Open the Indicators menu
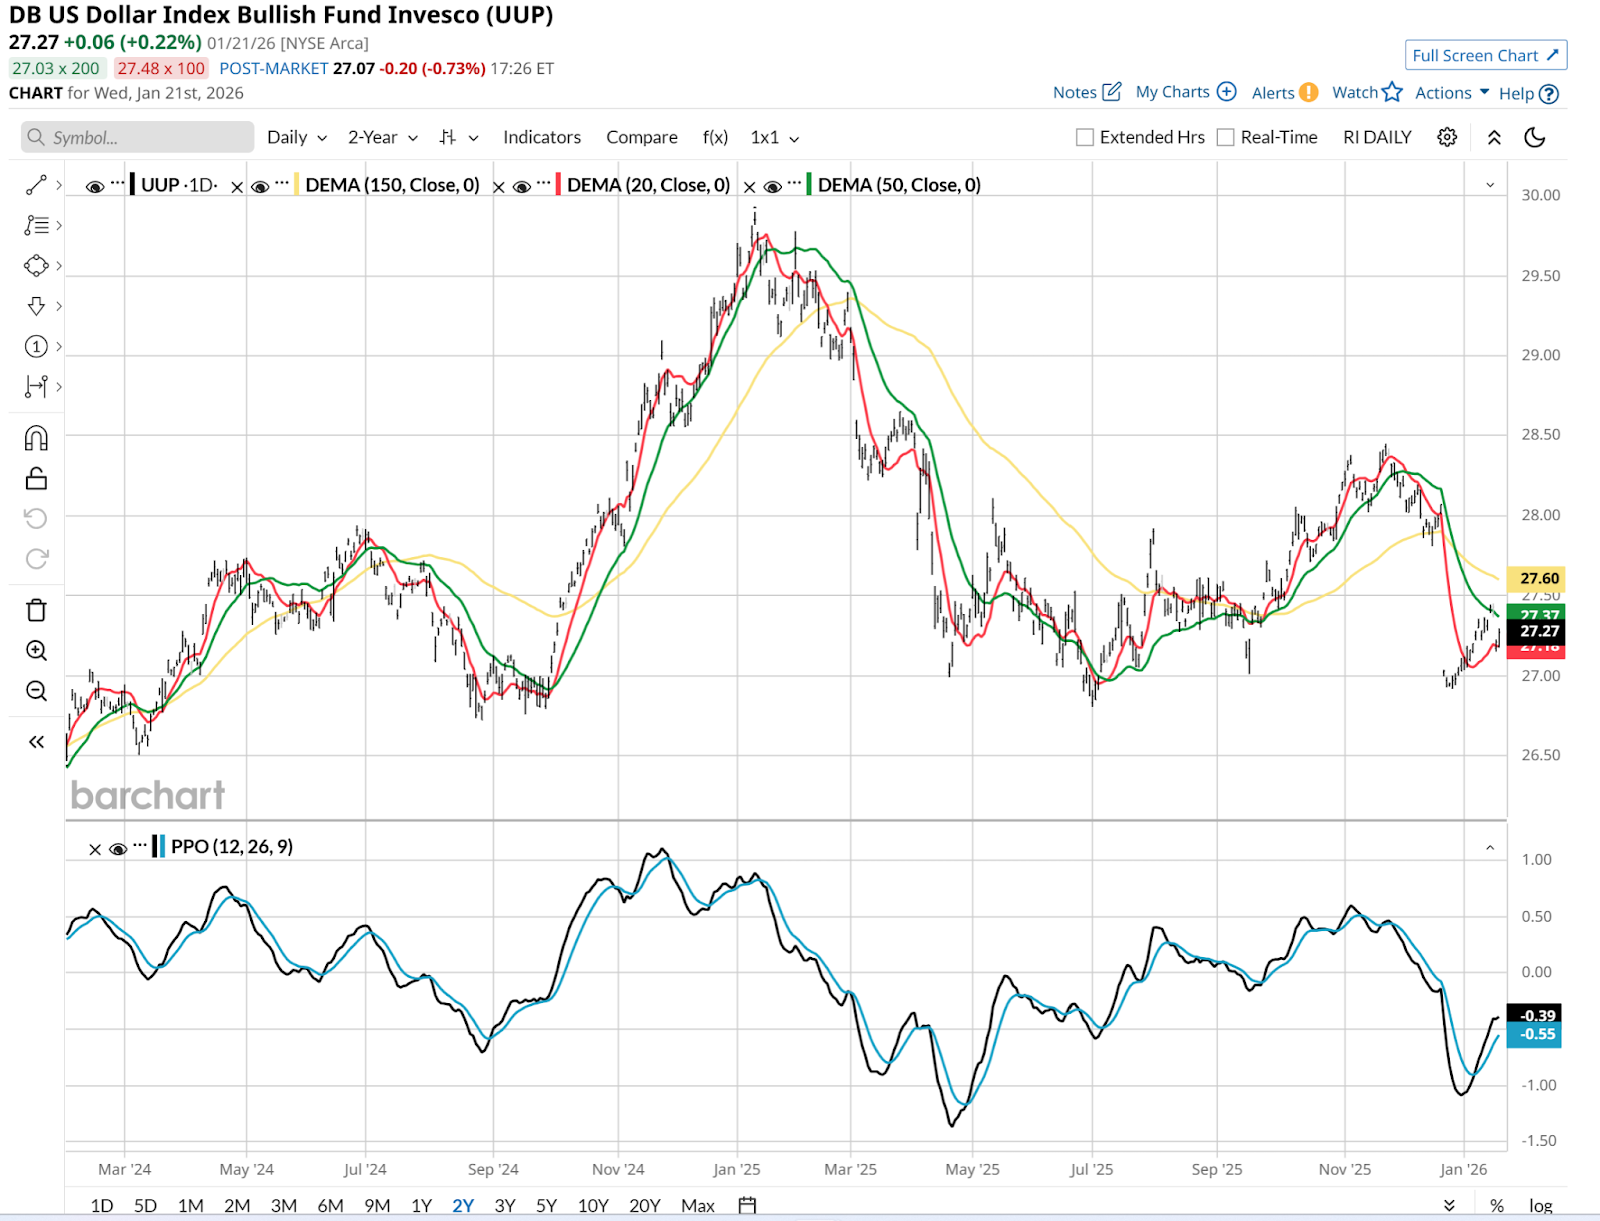The width and height of the screenshot is (1600, 1221). (541, 138)
